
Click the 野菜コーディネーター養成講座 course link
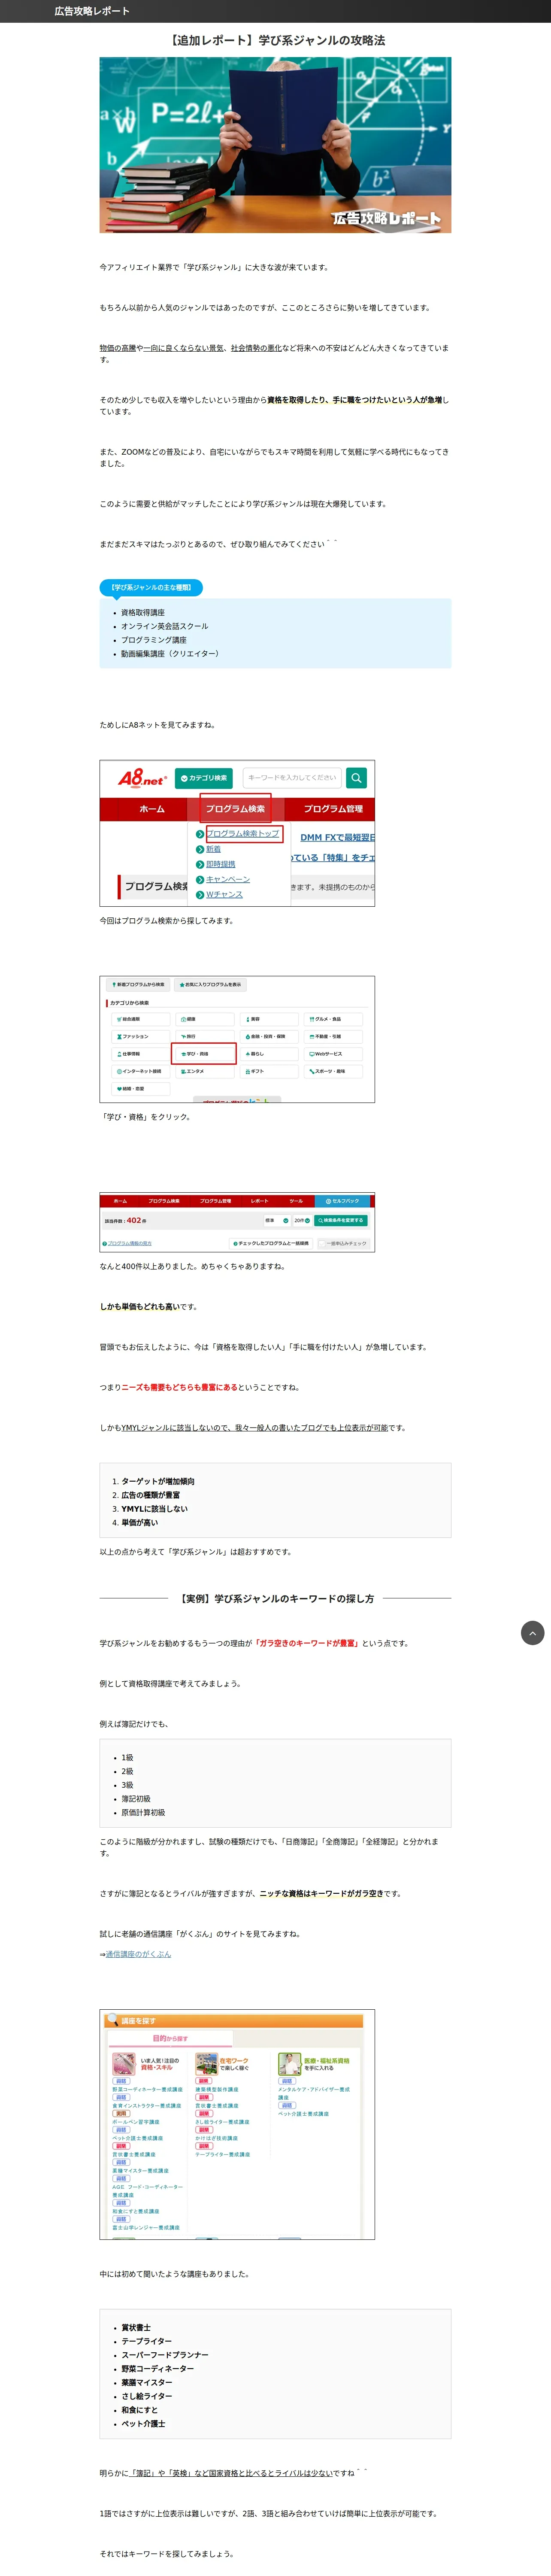148,2089
